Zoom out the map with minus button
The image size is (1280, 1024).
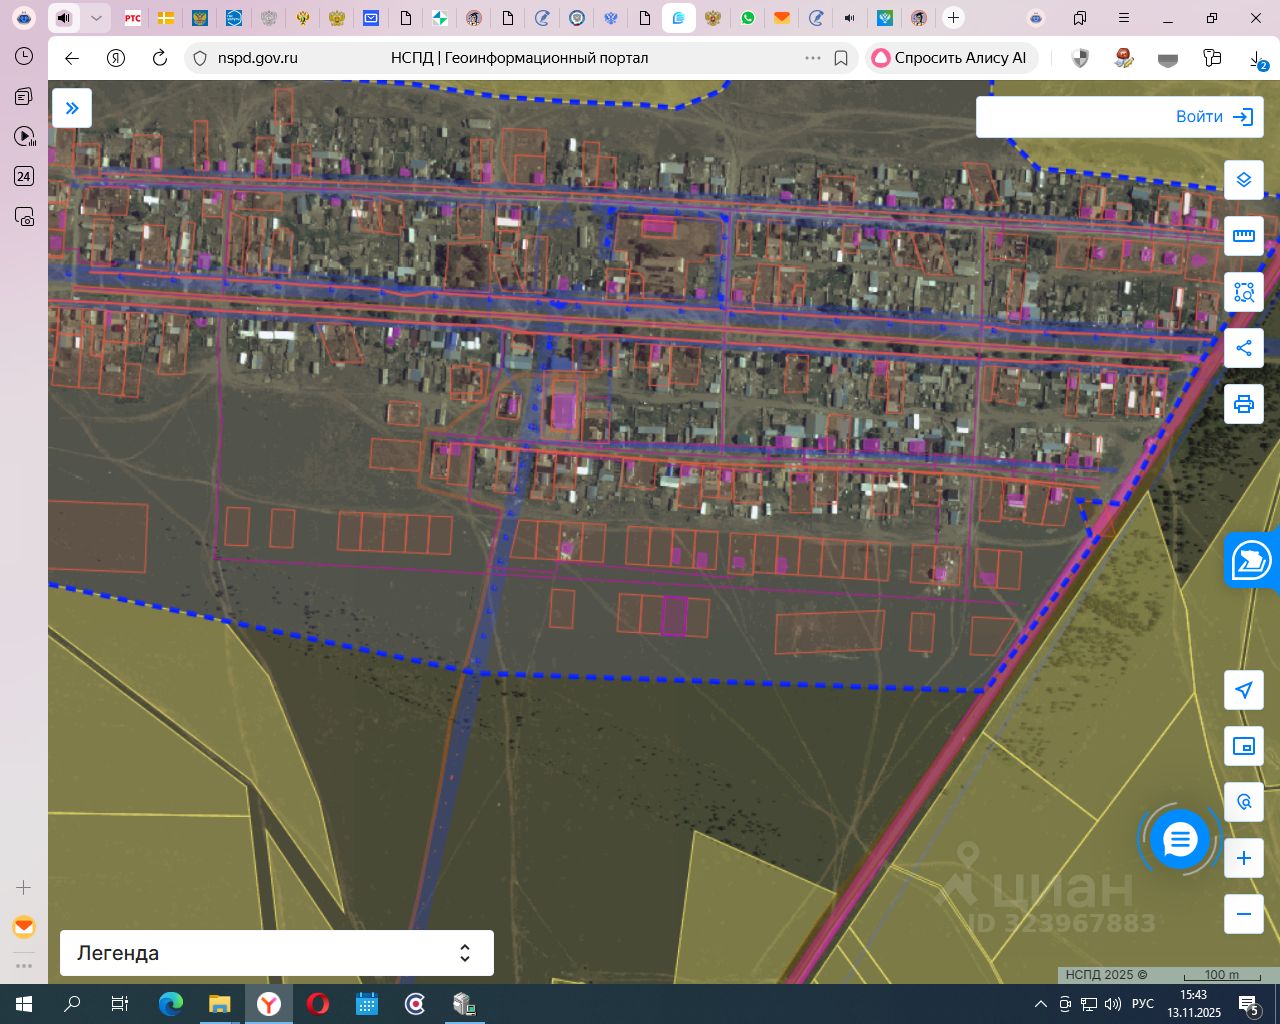1244,914
